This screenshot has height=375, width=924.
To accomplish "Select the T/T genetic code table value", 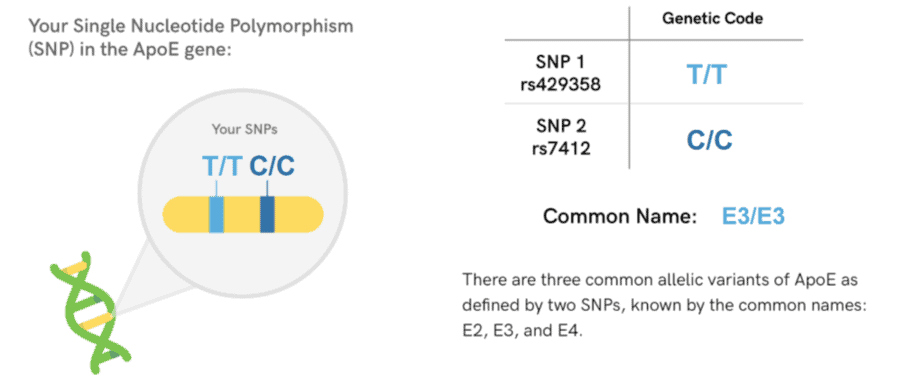I will [707, 75].
